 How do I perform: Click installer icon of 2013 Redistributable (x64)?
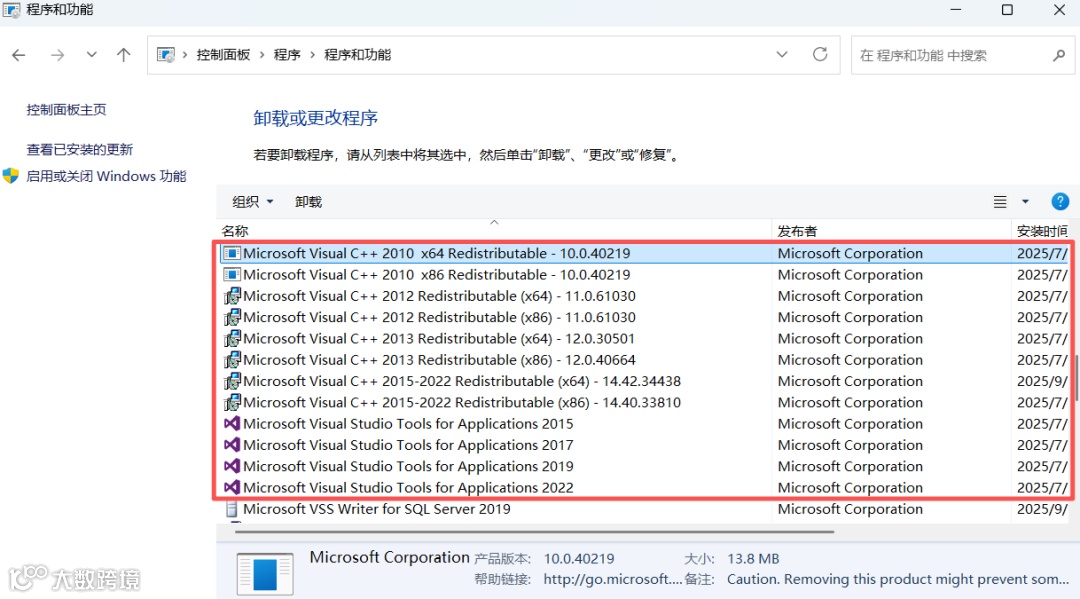tap(232, 339)
